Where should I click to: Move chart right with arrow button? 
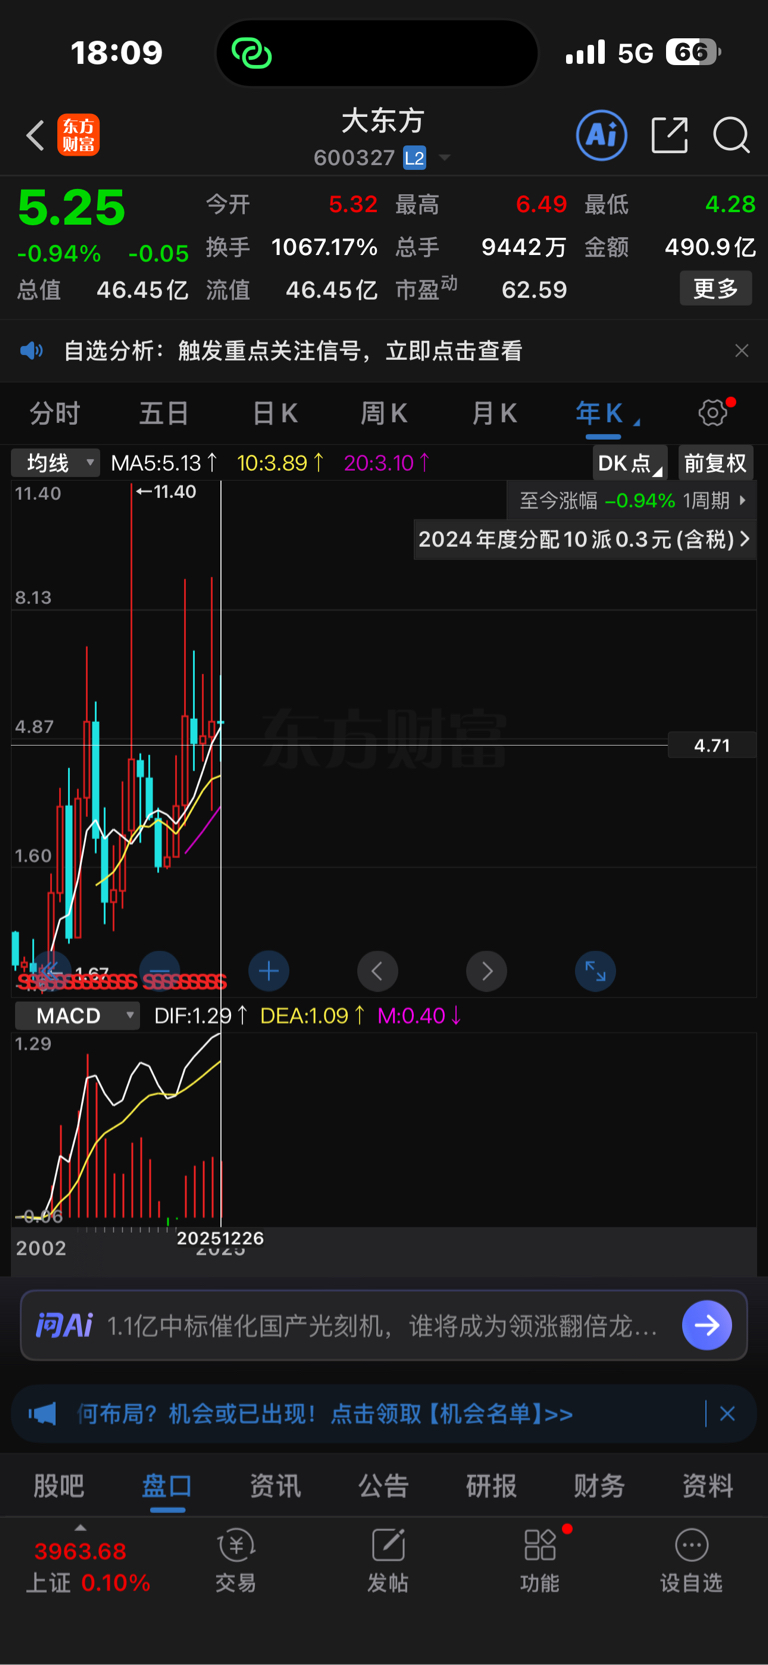[x=487, y=970]
